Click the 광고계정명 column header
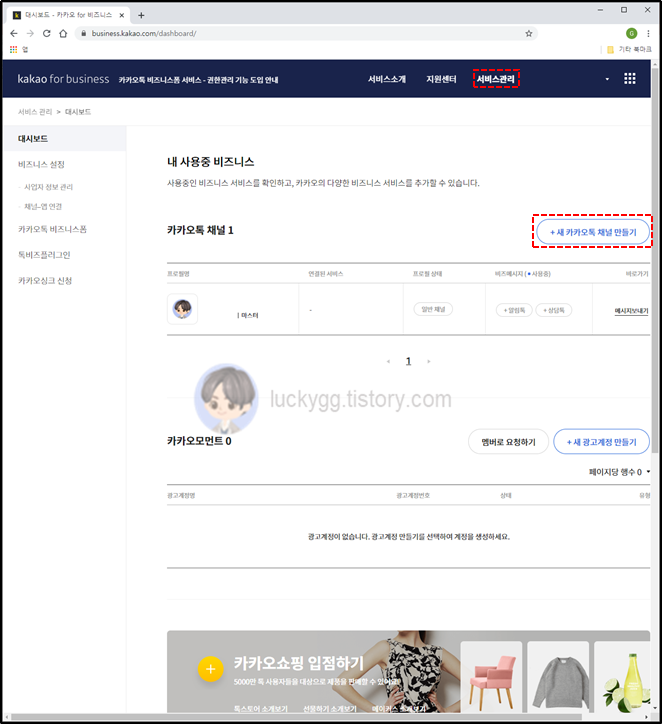 click(x=181, y=495)
